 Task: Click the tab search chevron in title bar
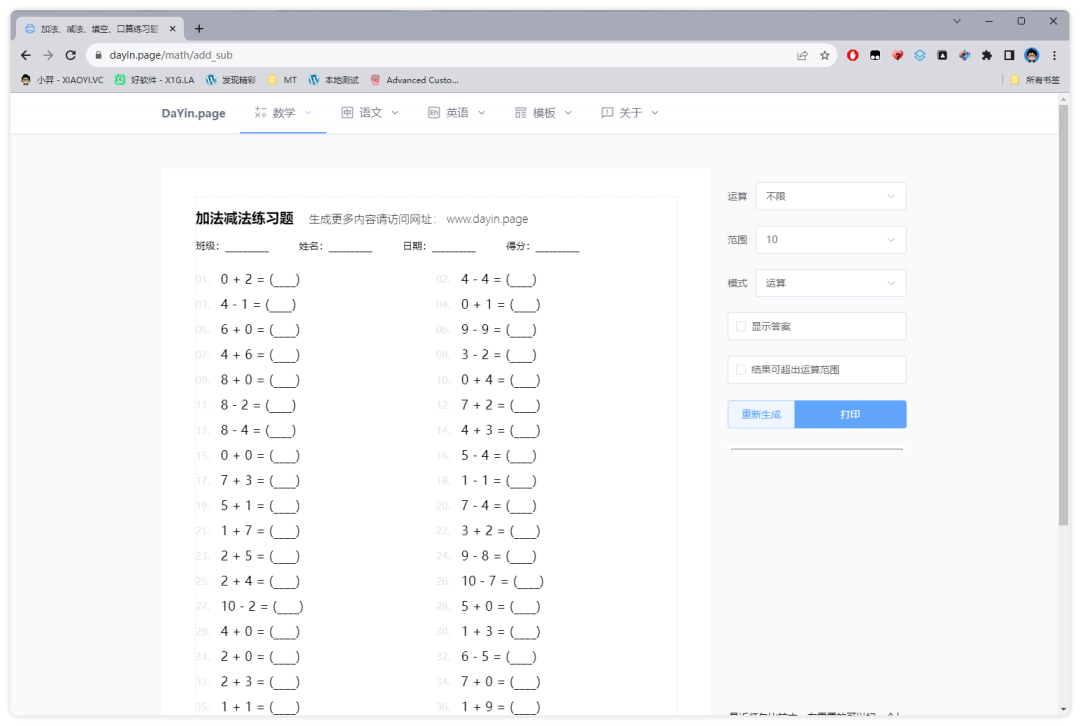tap(957, 21)
